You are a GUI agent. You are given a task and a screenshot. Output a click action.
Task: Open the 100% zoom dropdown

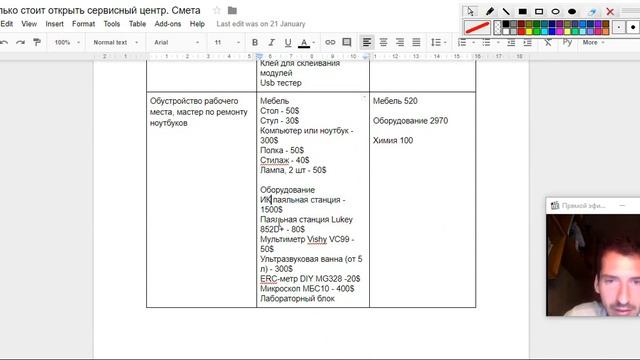[x=67, y=42]
